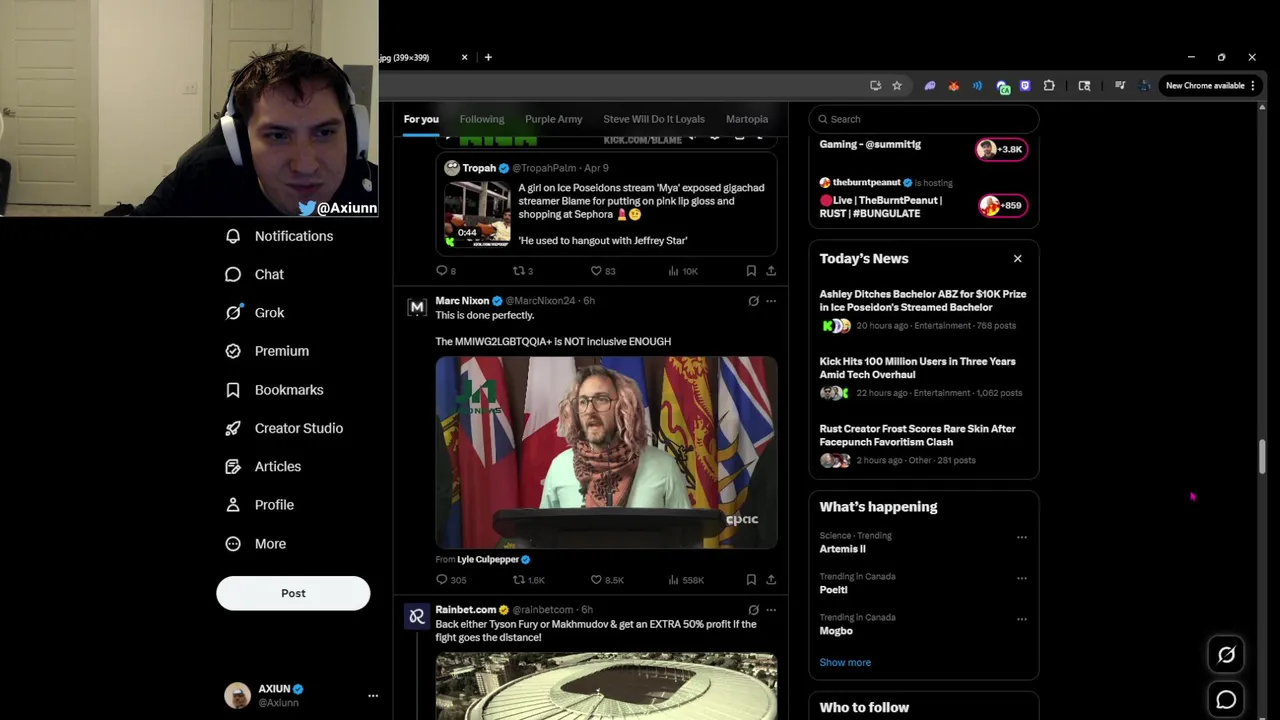Play the Marc Nixon post video
This screenshot has width=1280, height=720.
tap(606, 452)
